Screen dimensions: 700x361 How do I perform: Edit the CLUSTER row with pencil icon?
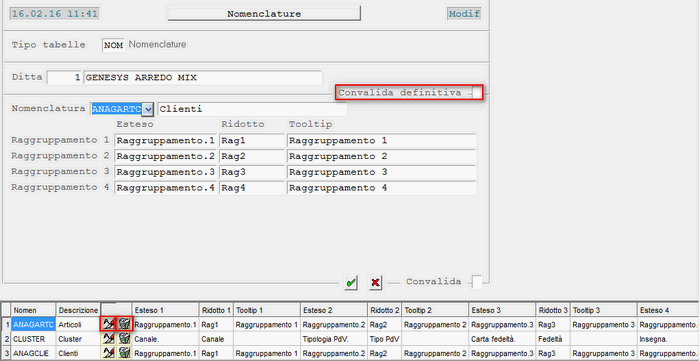coord(108,339)
